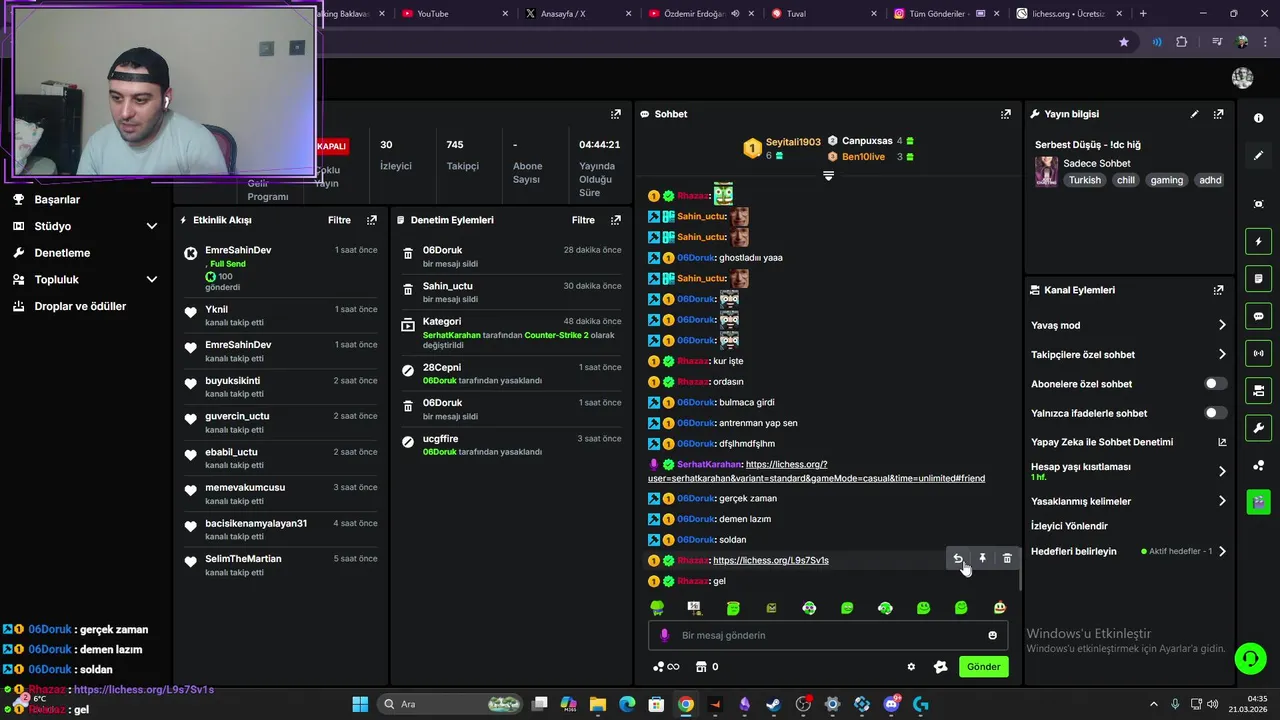
Task: Click the chat panel scrollbar
Action: point(1019,570)
